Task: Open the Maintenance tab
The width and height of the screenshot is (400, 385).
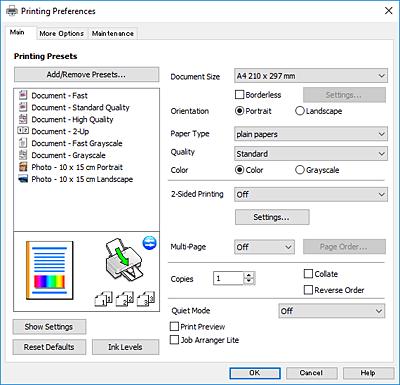Action: (x=113, y=33)
